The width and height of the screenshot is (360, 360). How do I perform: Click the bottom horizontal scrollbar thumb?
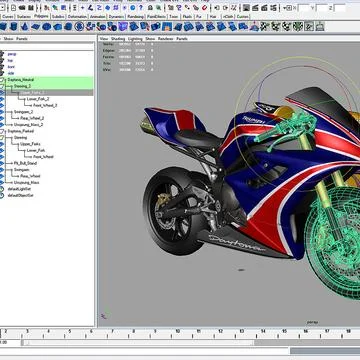(325, 351)
